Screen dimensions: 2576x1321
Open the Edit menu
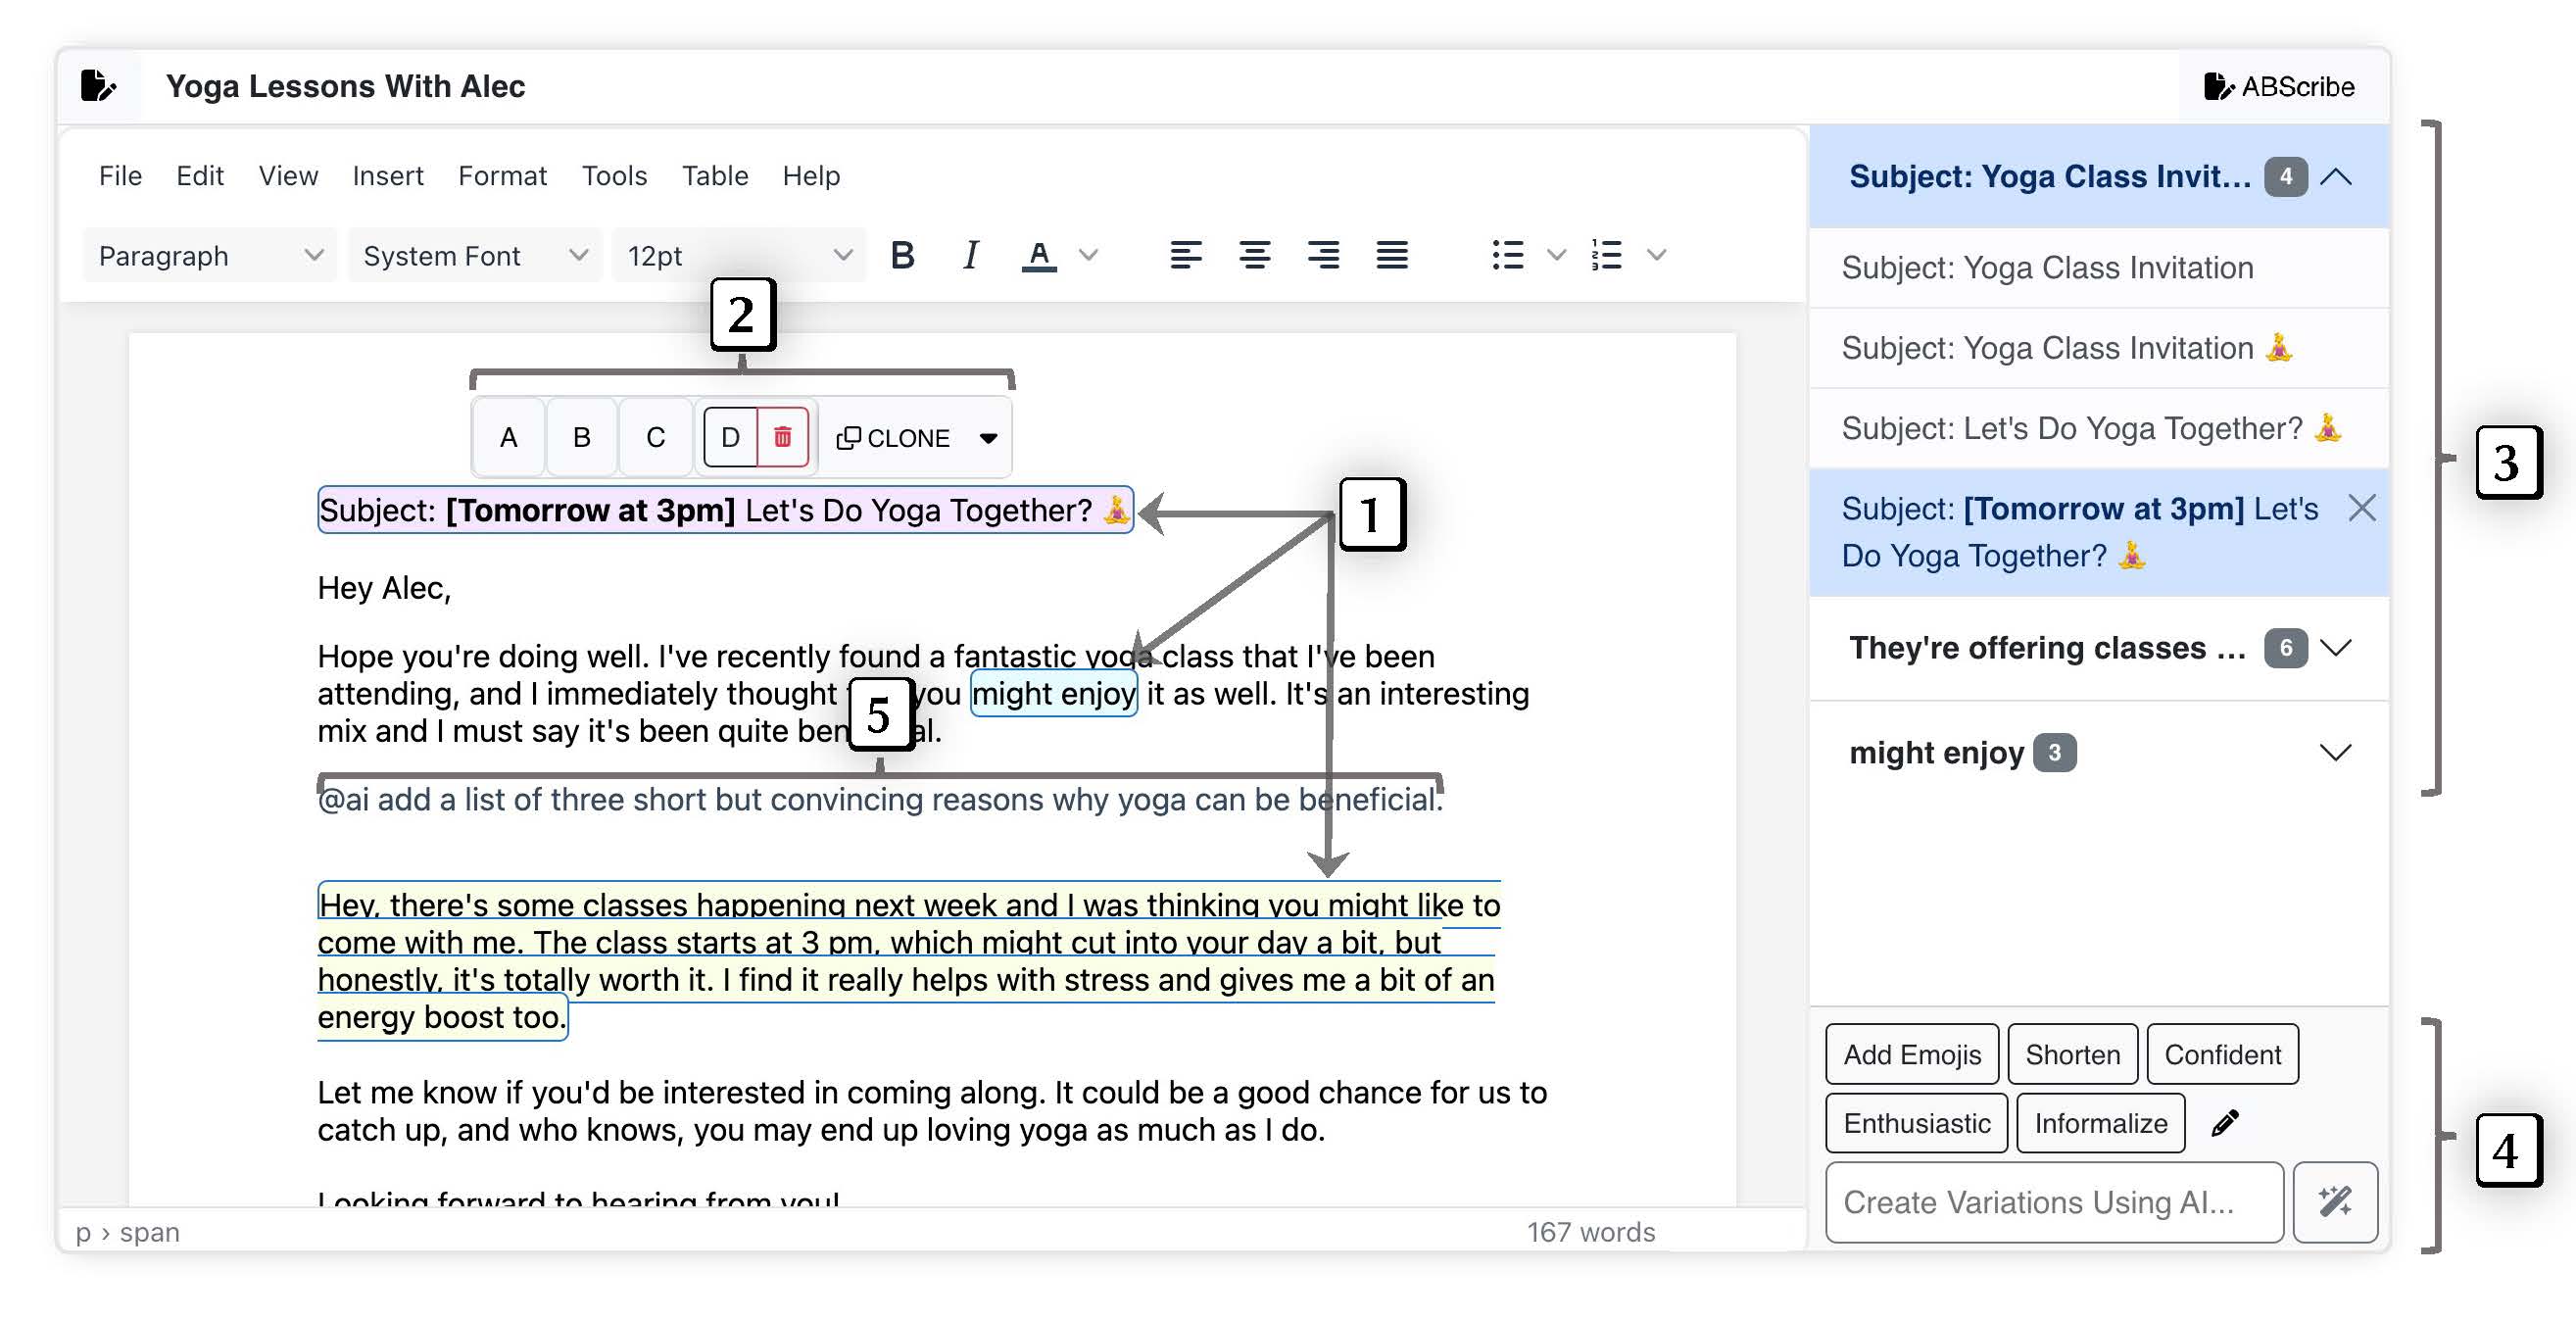[x=199, y=176]
